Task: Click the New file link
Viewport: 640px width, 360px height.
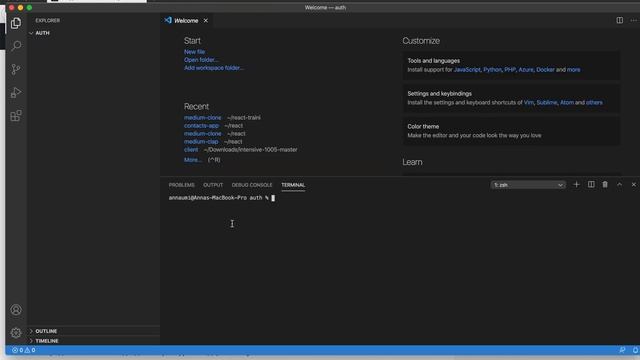Action: pyautogui.click(x=194, y=52)
